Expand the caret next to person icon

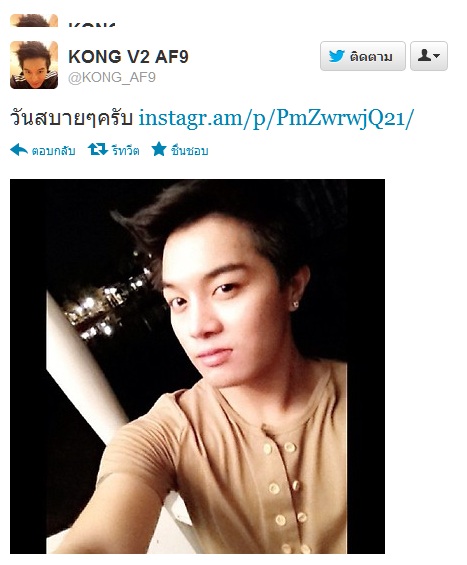point(436,56)
